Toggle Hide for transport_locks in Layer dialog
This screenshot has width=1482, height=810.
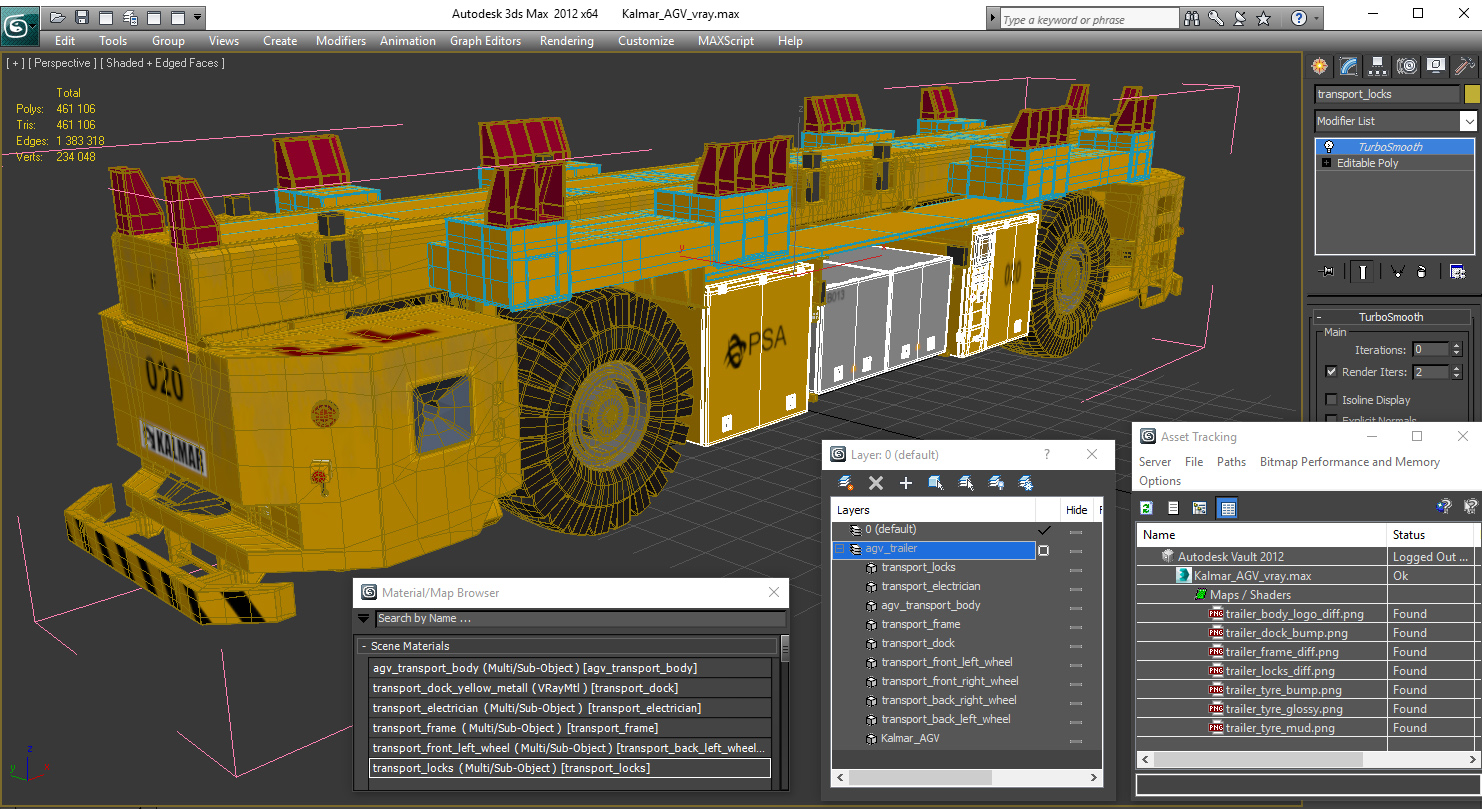click(x=1076, y=568)
